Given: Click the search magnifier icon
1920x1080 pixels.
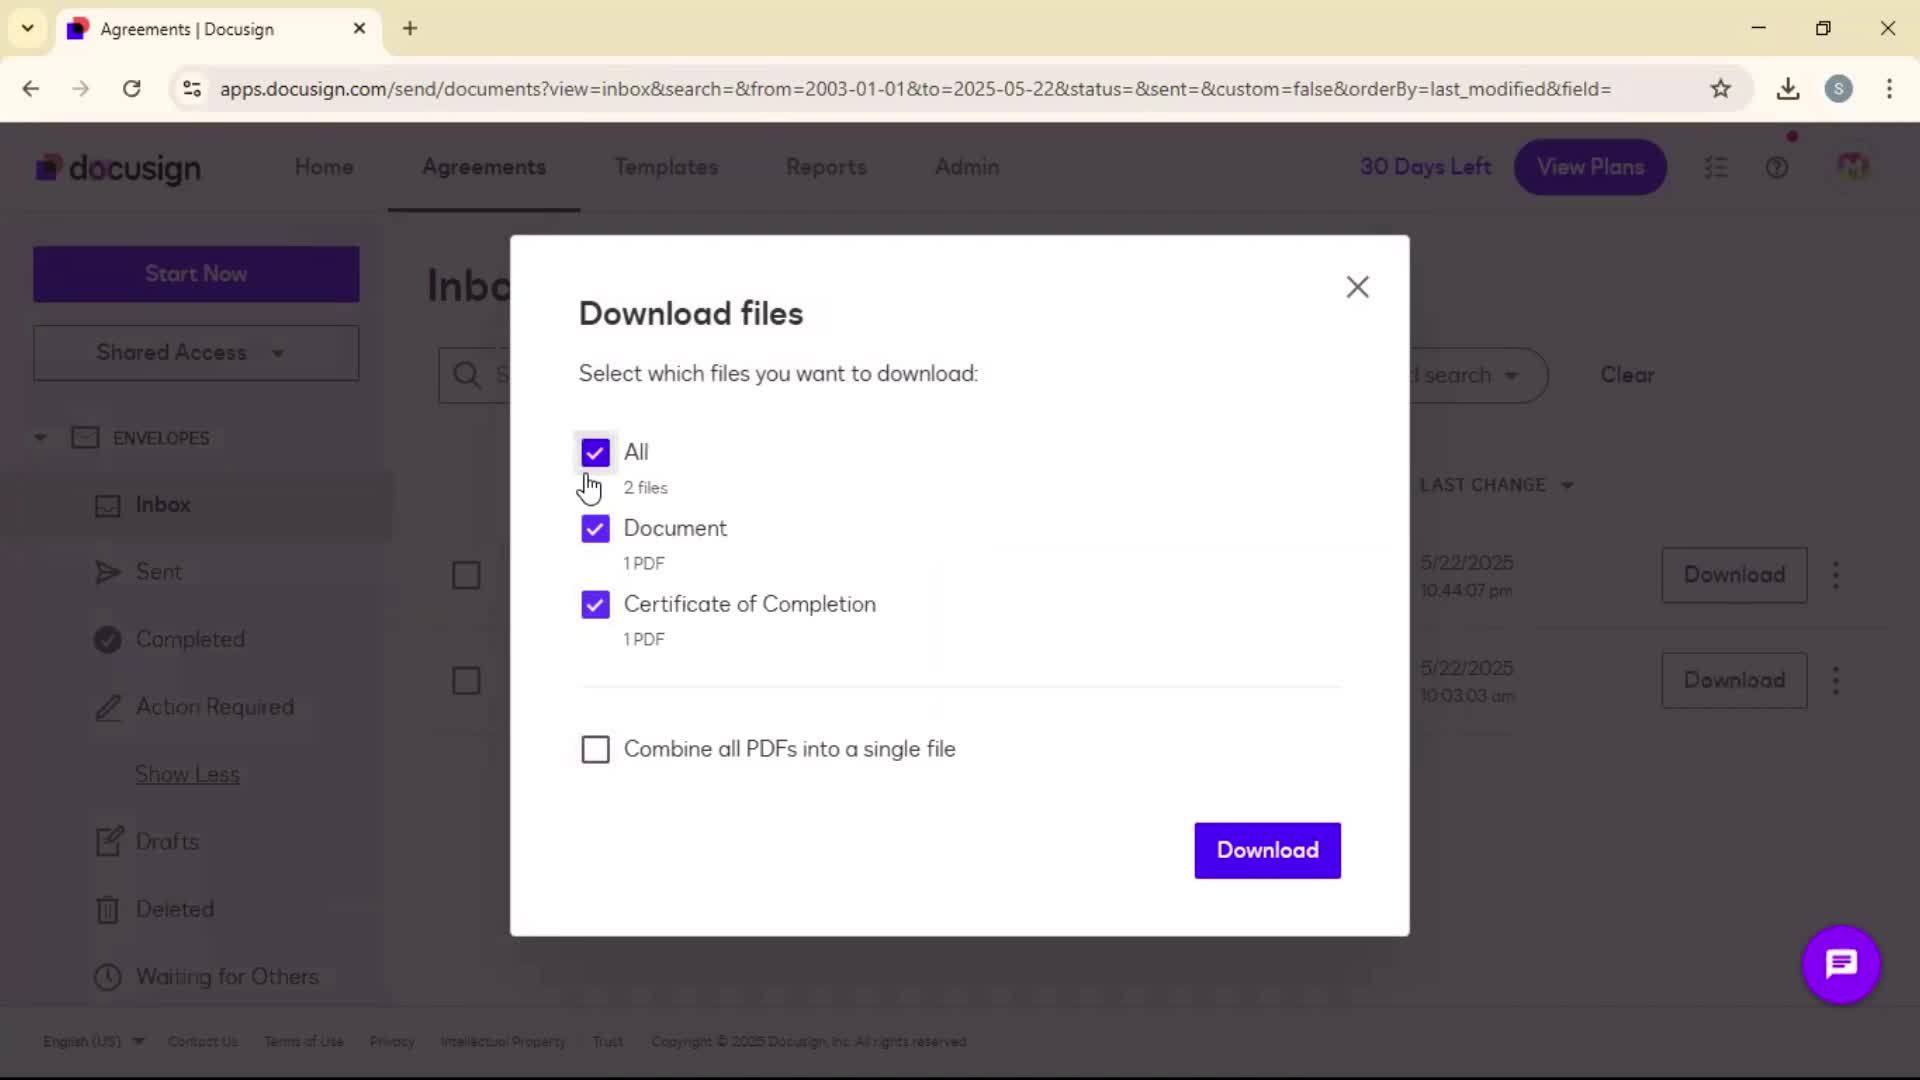Looking at the screenshot, I should point(466,375).
